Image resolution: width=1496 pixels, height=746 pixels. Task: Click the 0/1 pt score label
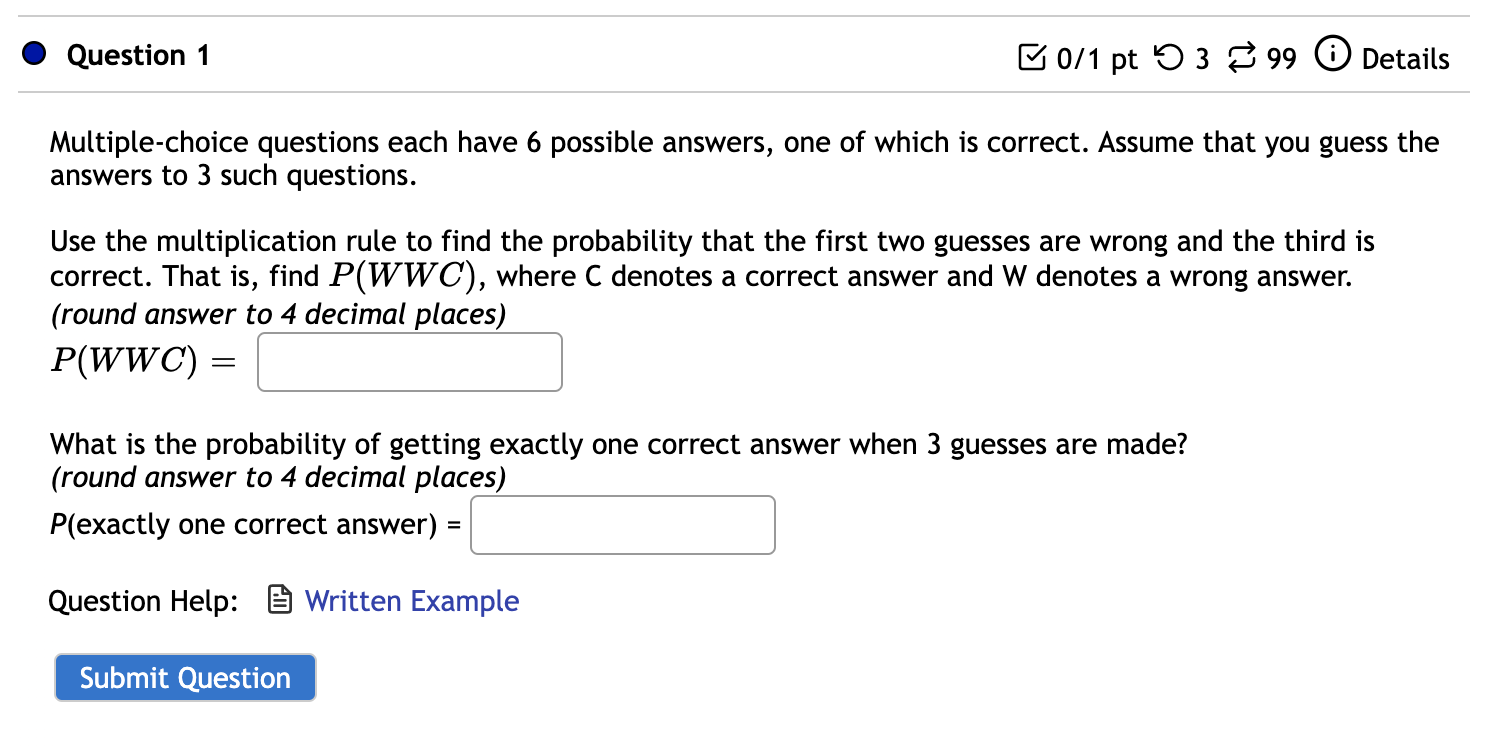1095,58
